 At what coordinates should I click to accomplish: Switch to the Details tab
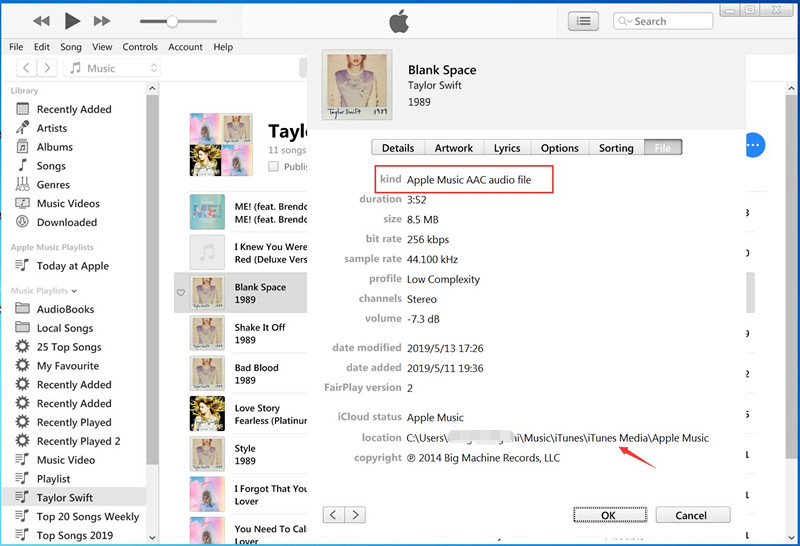click(398, 148)
